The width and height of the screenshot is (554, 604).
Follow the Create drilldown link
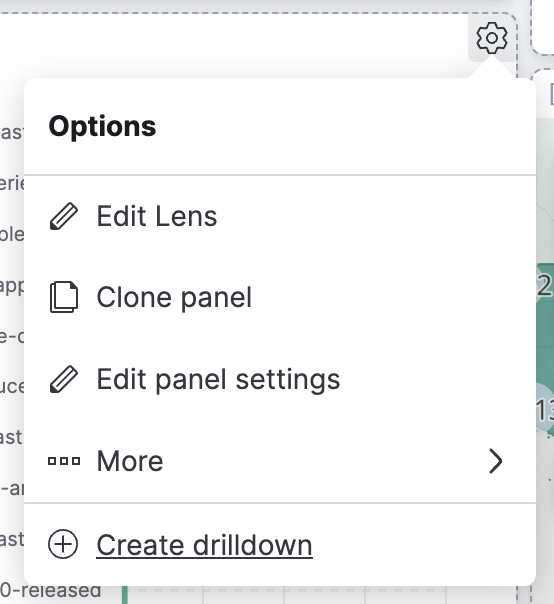(x=204, y=545)
